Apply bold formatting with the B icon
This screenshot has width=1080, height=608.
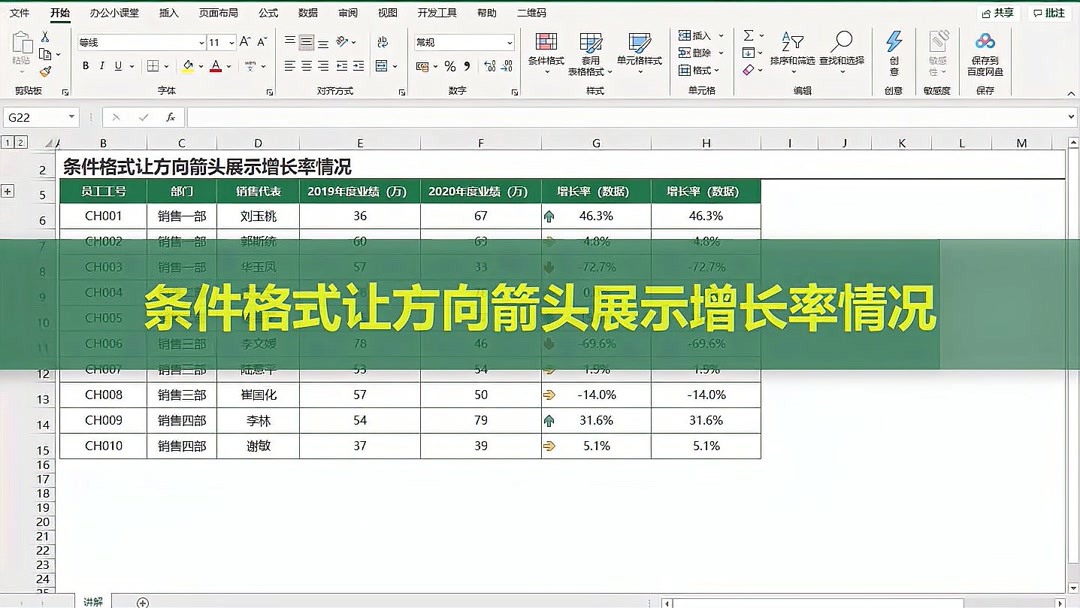(x=86, y=66)
